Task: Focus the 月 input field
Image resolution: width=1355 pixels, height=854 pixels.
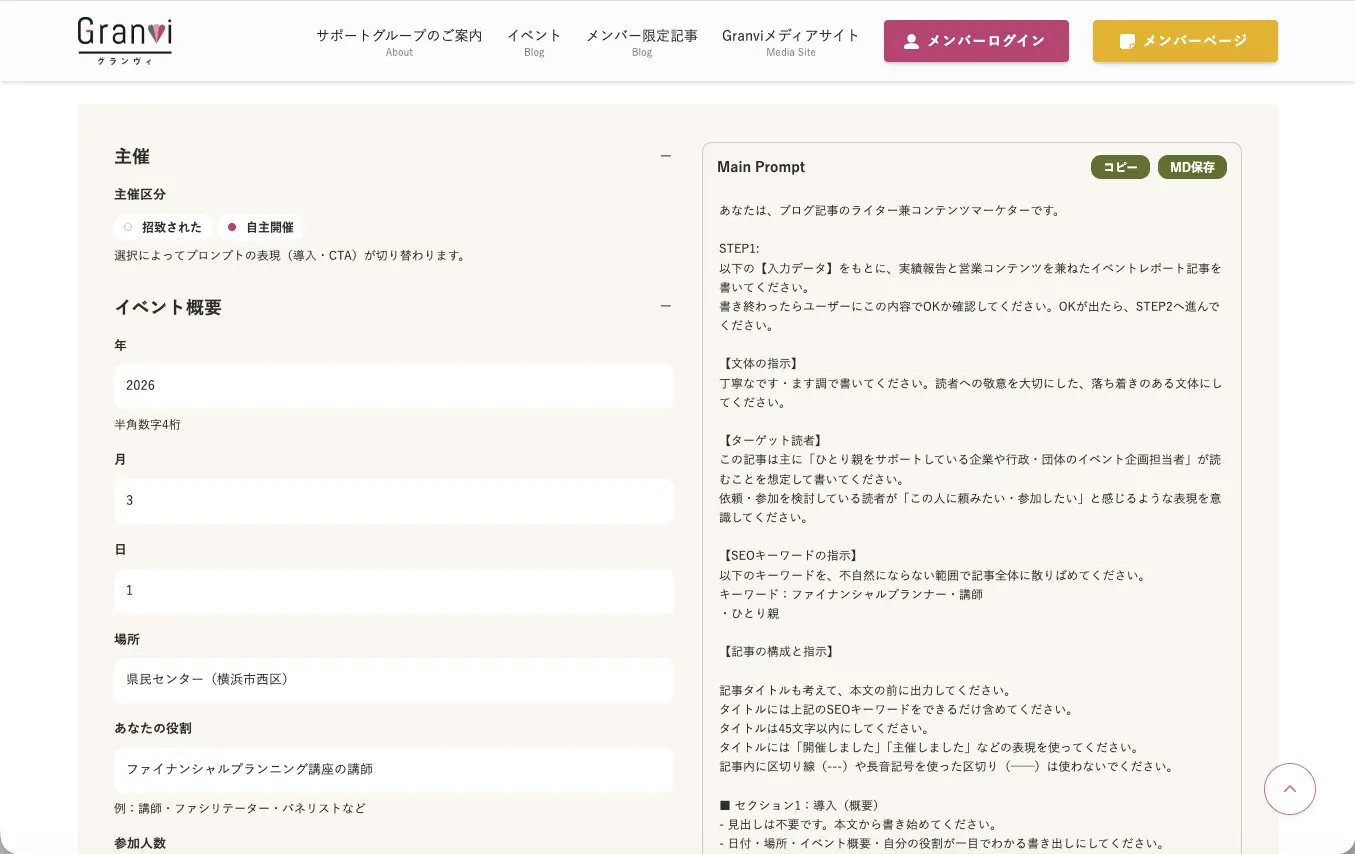Action: [393, 500]
